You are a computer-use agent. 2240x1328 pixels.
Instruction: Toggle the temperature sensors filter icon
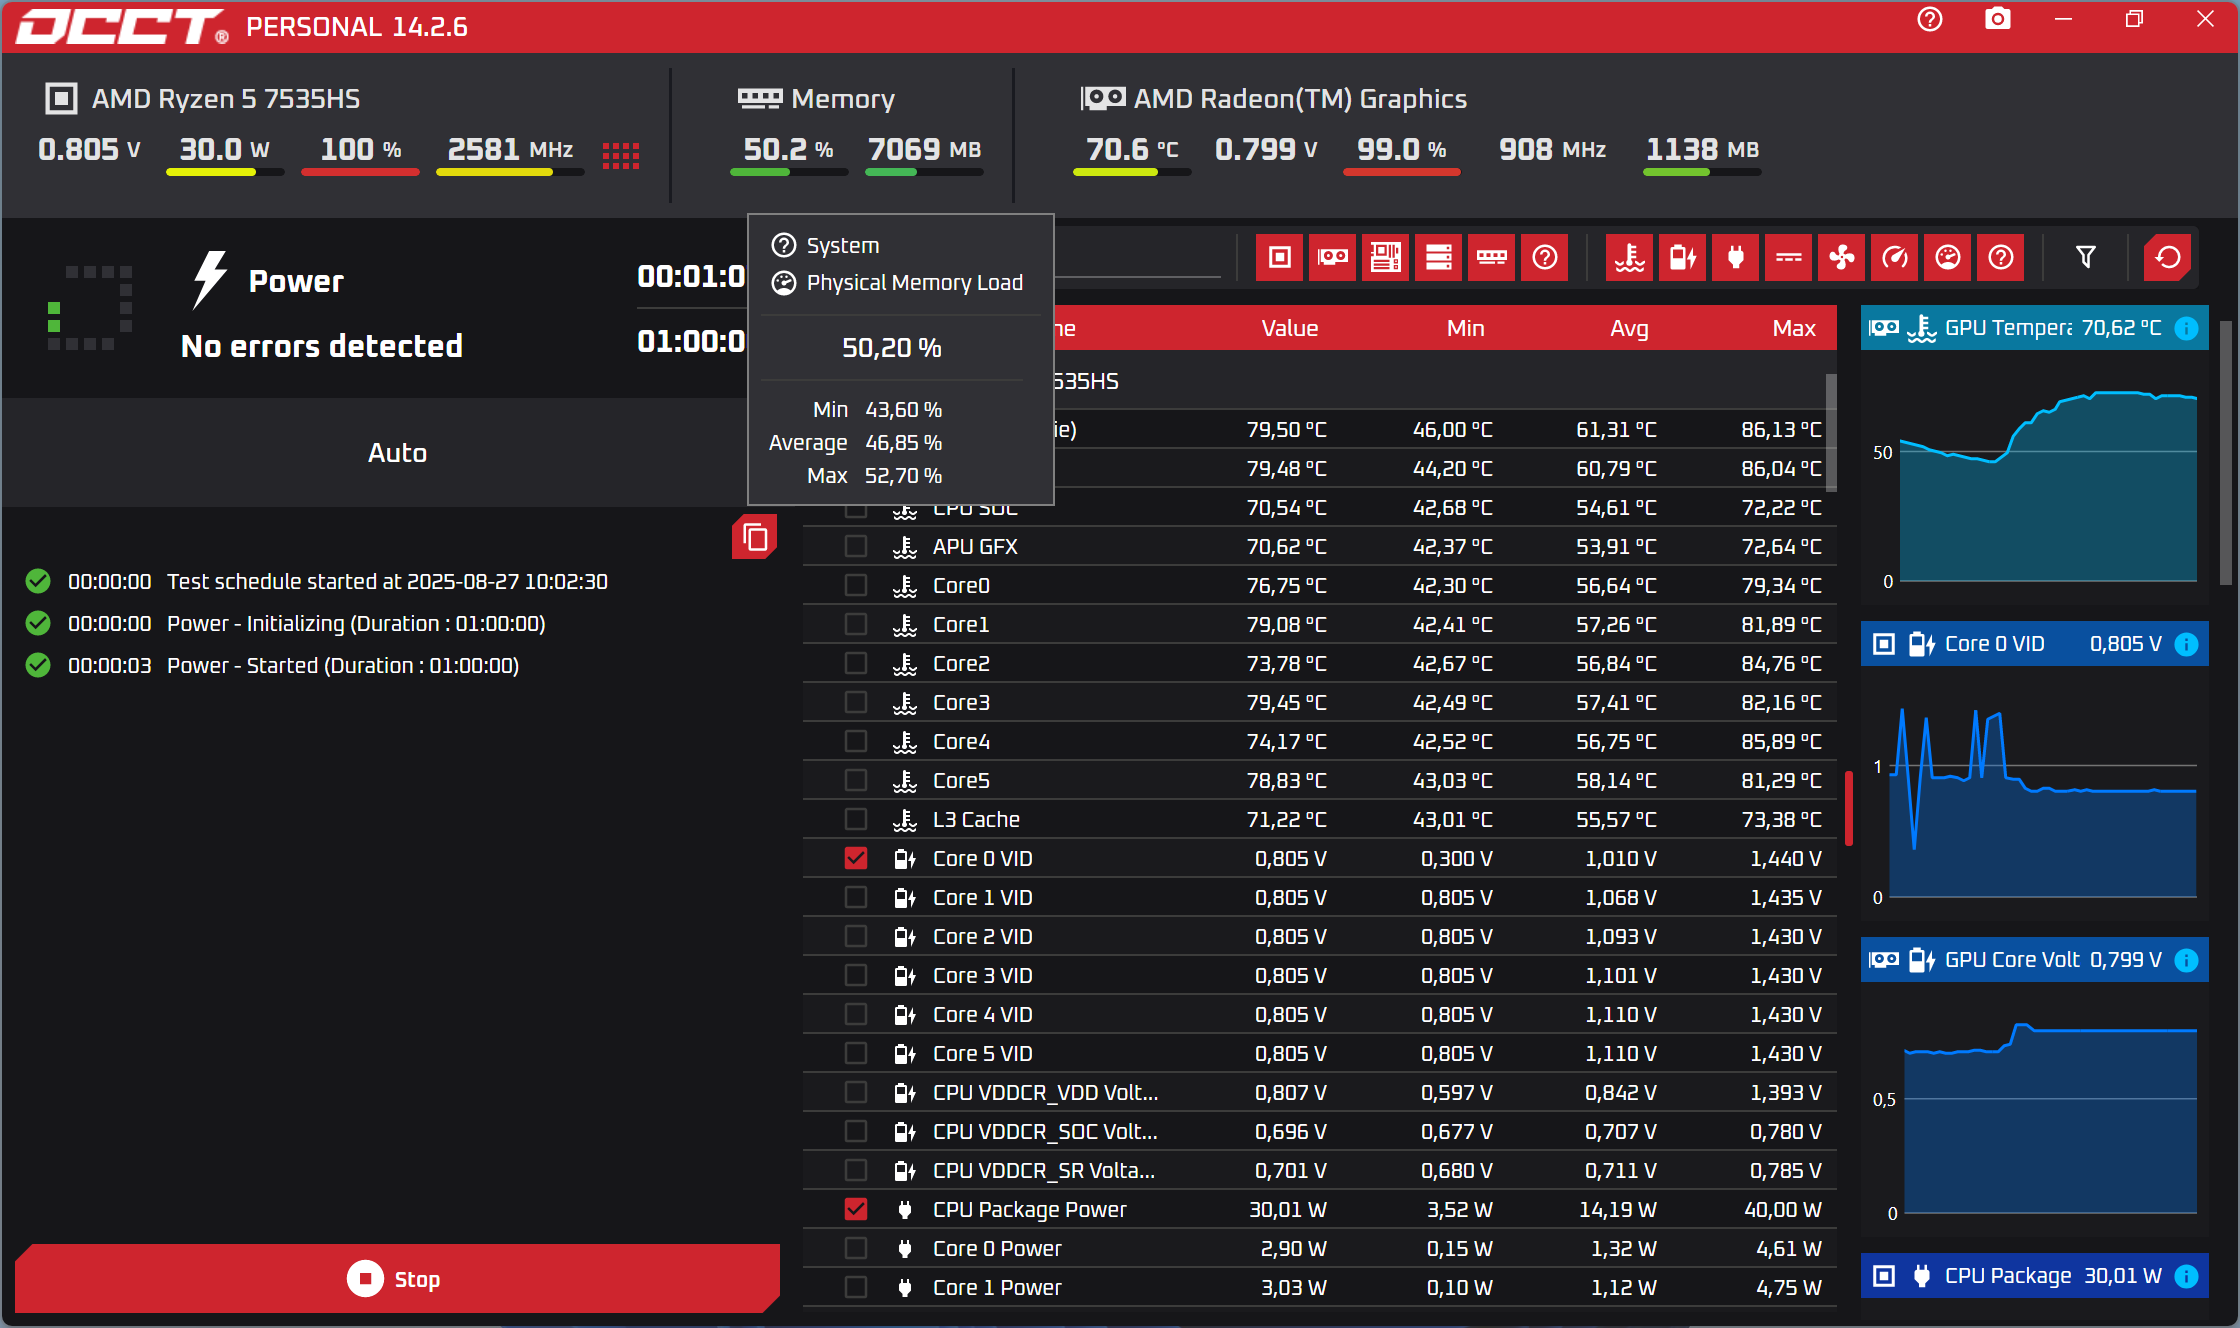[x=1630, y=258]
